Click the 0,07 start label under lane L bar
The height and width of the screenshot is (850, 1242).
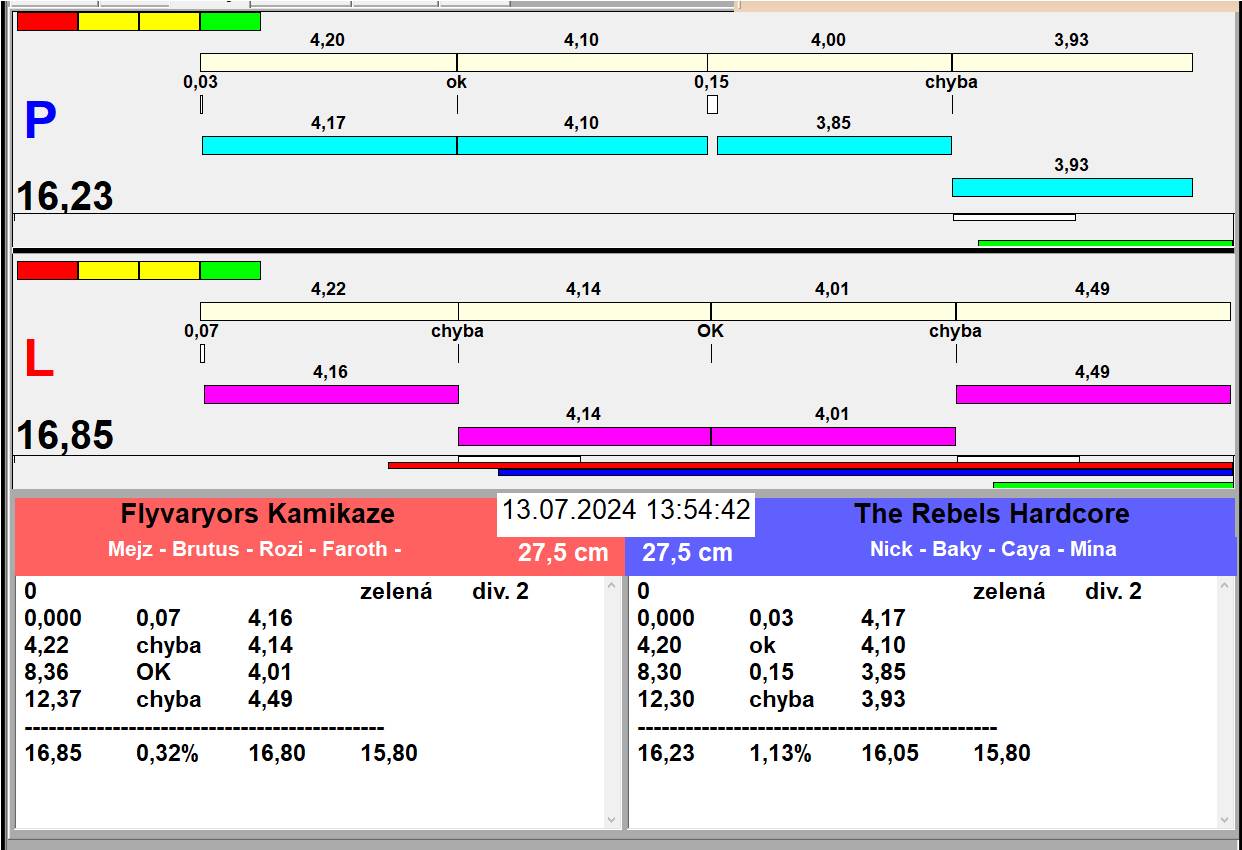click(x=201, y=330)
